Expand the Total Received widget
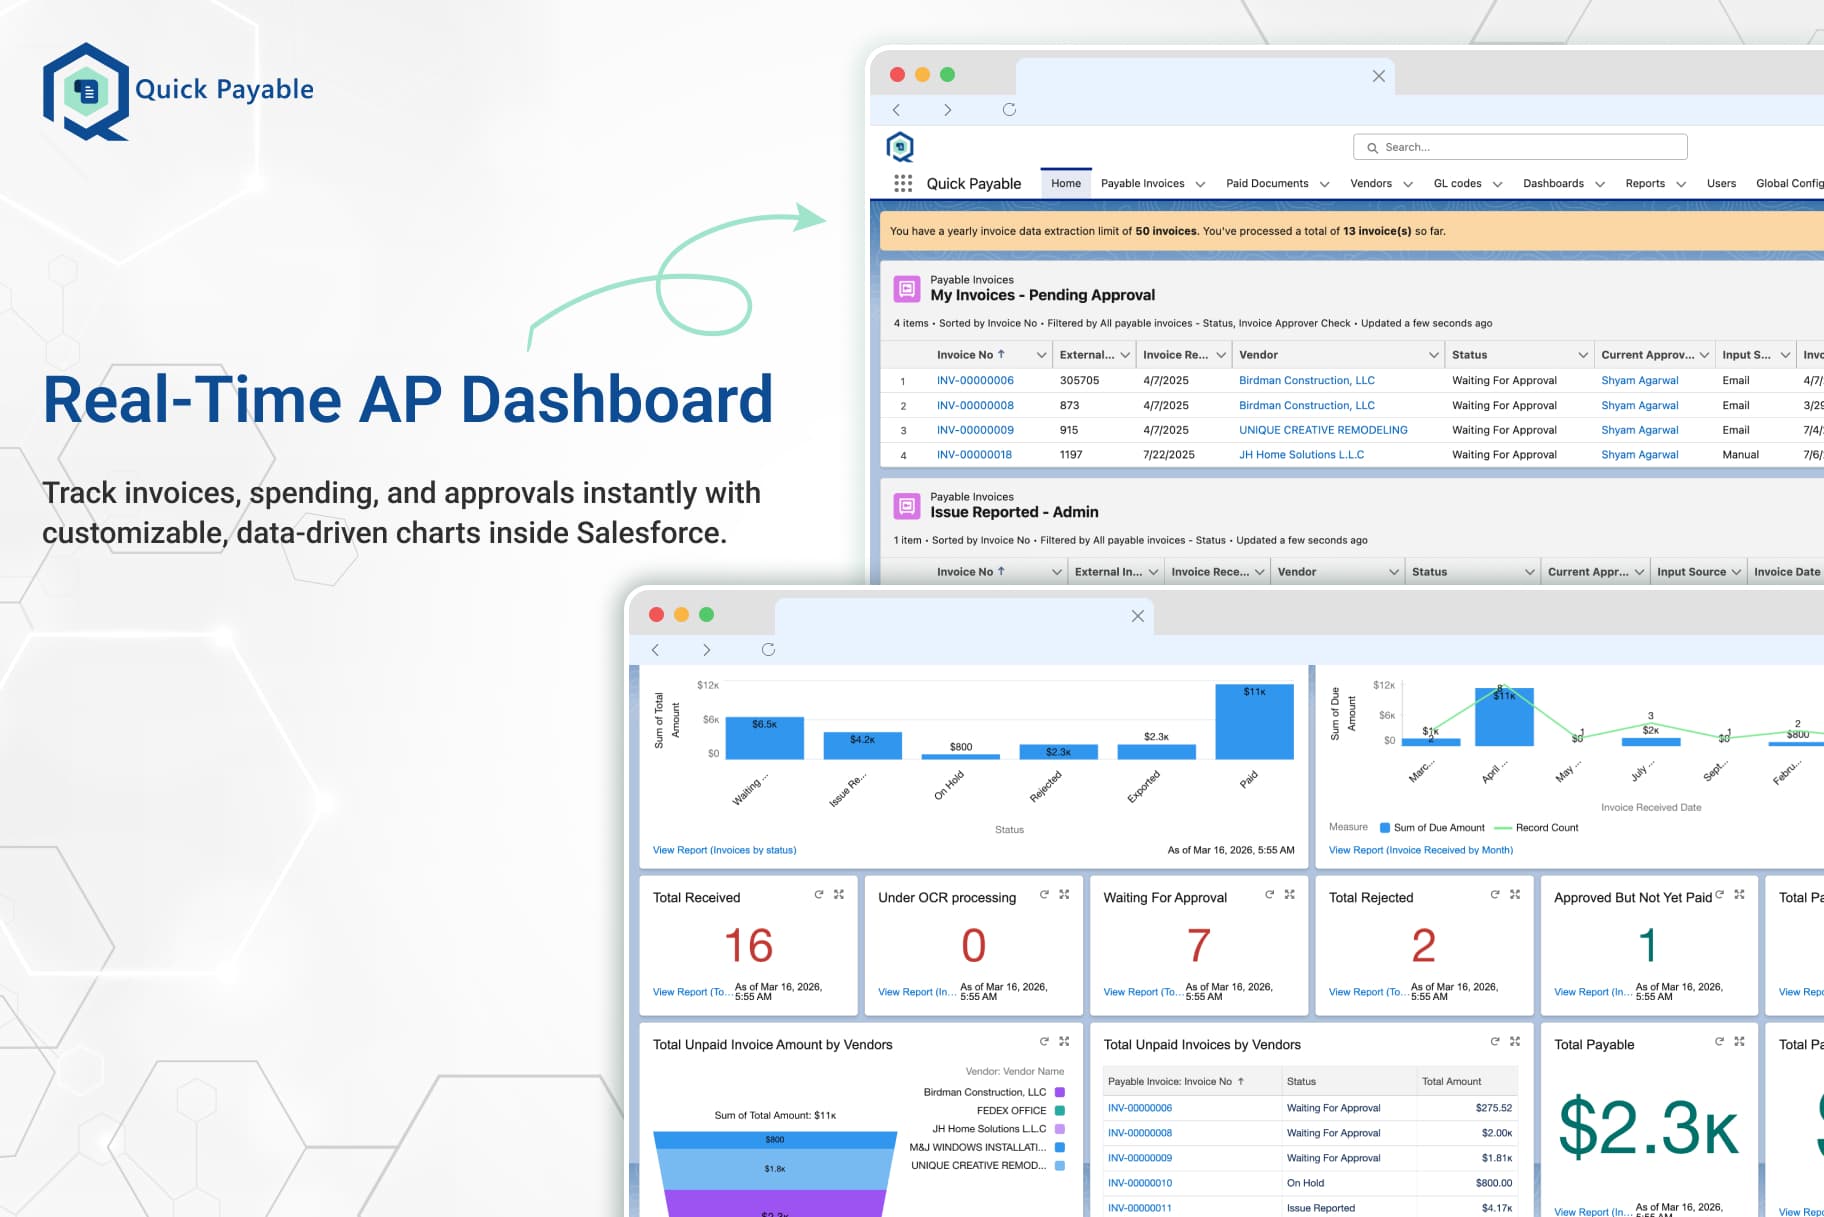Viewport: 1824px width, 1217px height. click(x=839, y=895)
